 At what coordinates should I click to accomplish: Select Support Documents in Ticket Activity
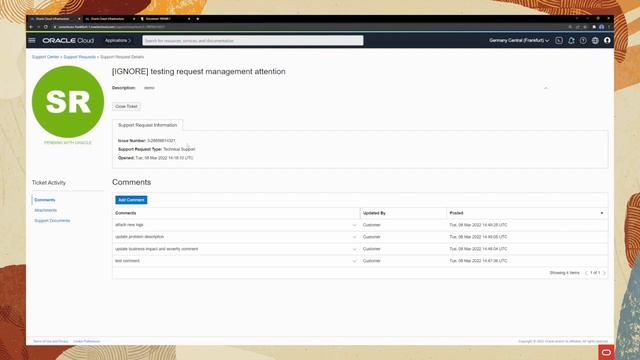pos(52,221)
